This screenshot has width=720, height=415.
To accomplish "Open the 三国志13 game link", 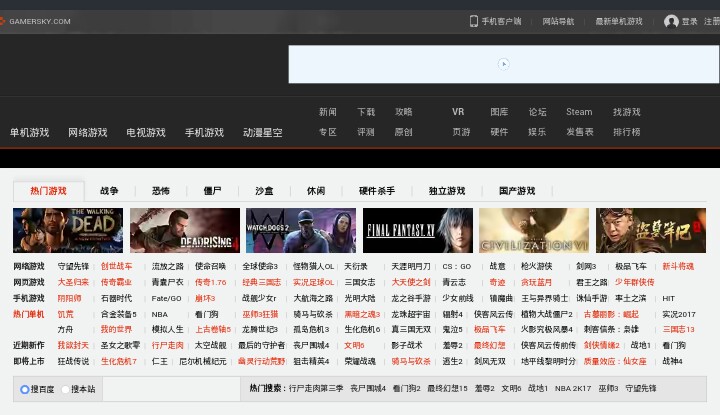I will [679, 330].
